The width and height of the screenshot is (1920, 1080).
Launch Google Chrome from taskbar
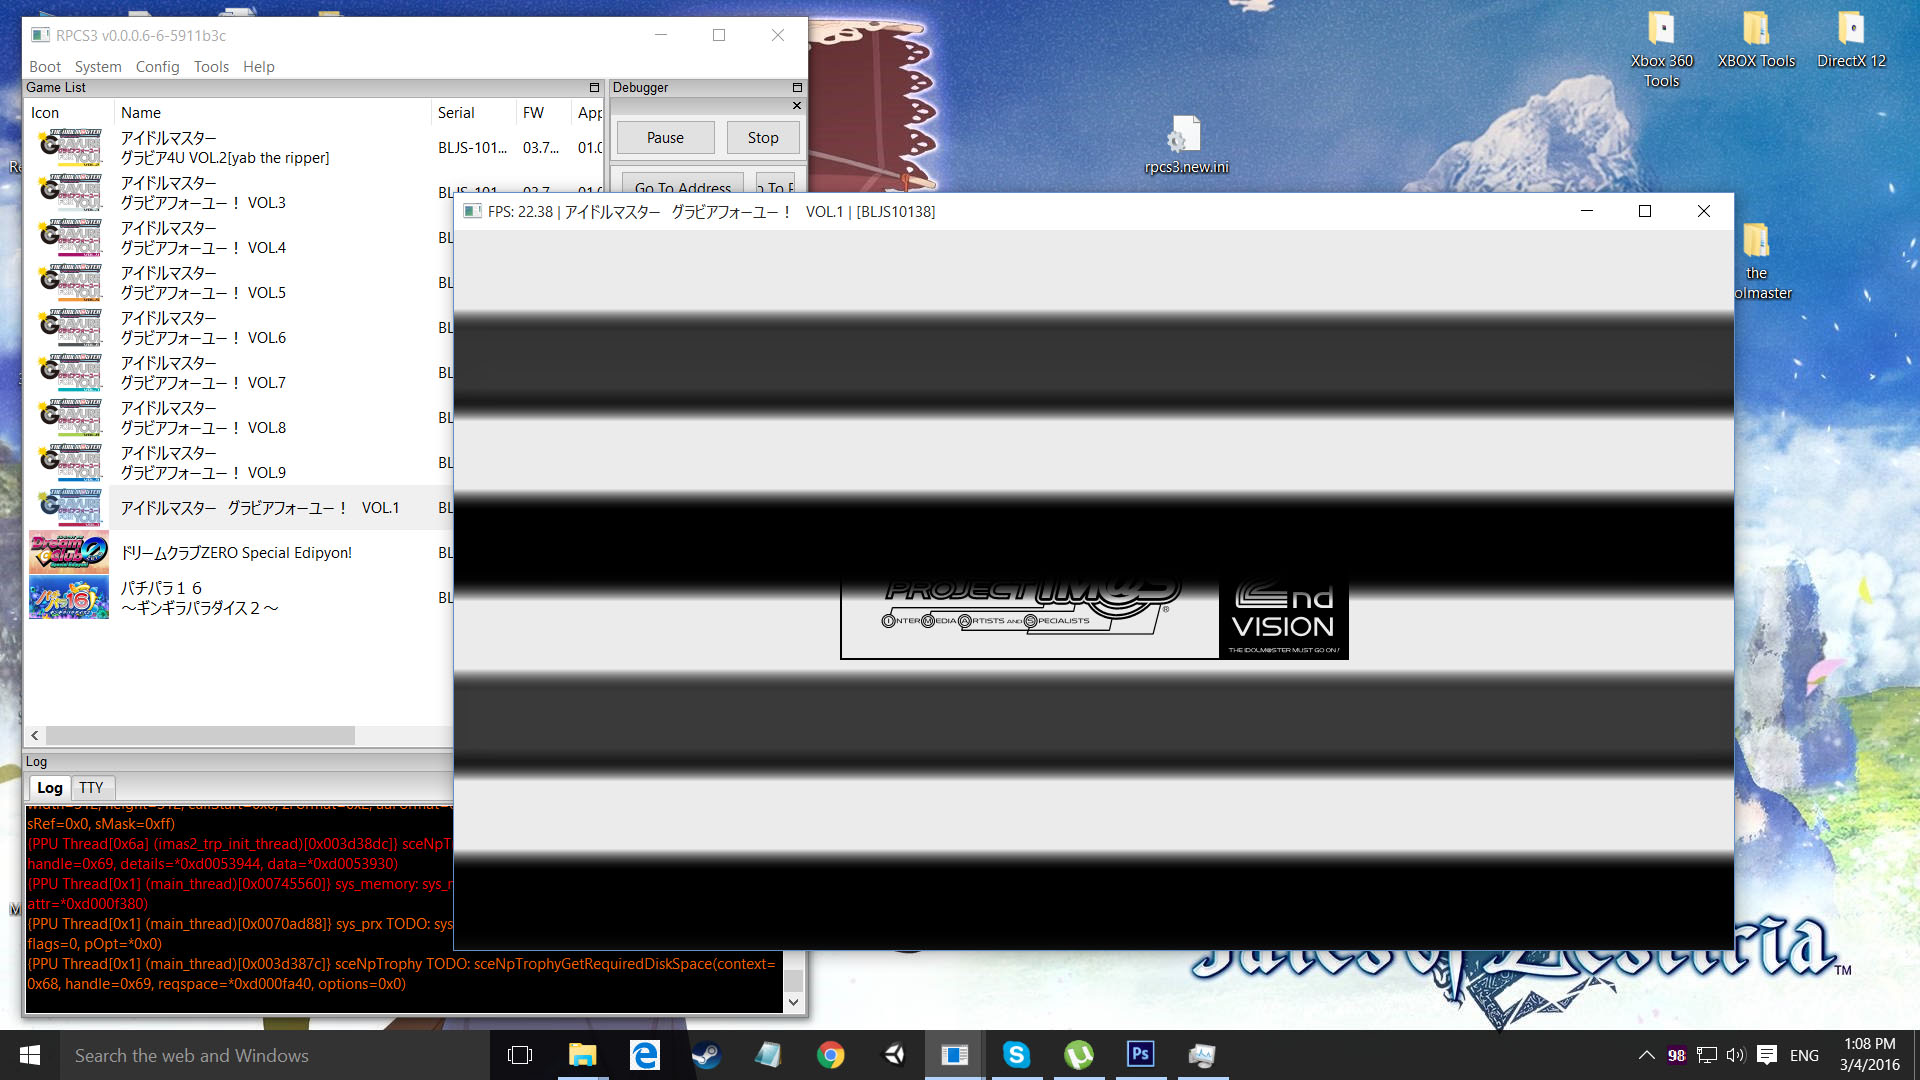[830, 1055]
